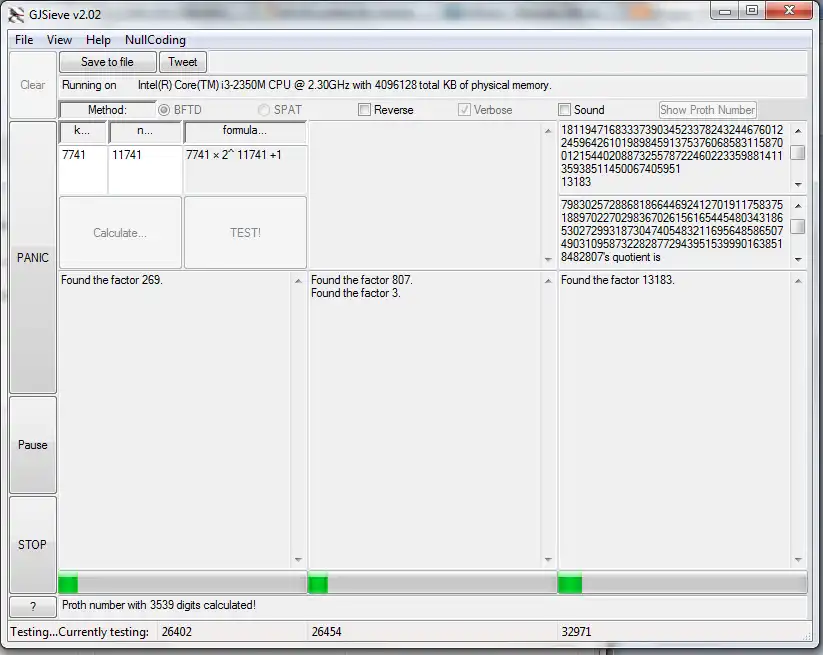This screenshot has width=823, height=655.
Task: Open the View menu
Action: tap(59, 40)
